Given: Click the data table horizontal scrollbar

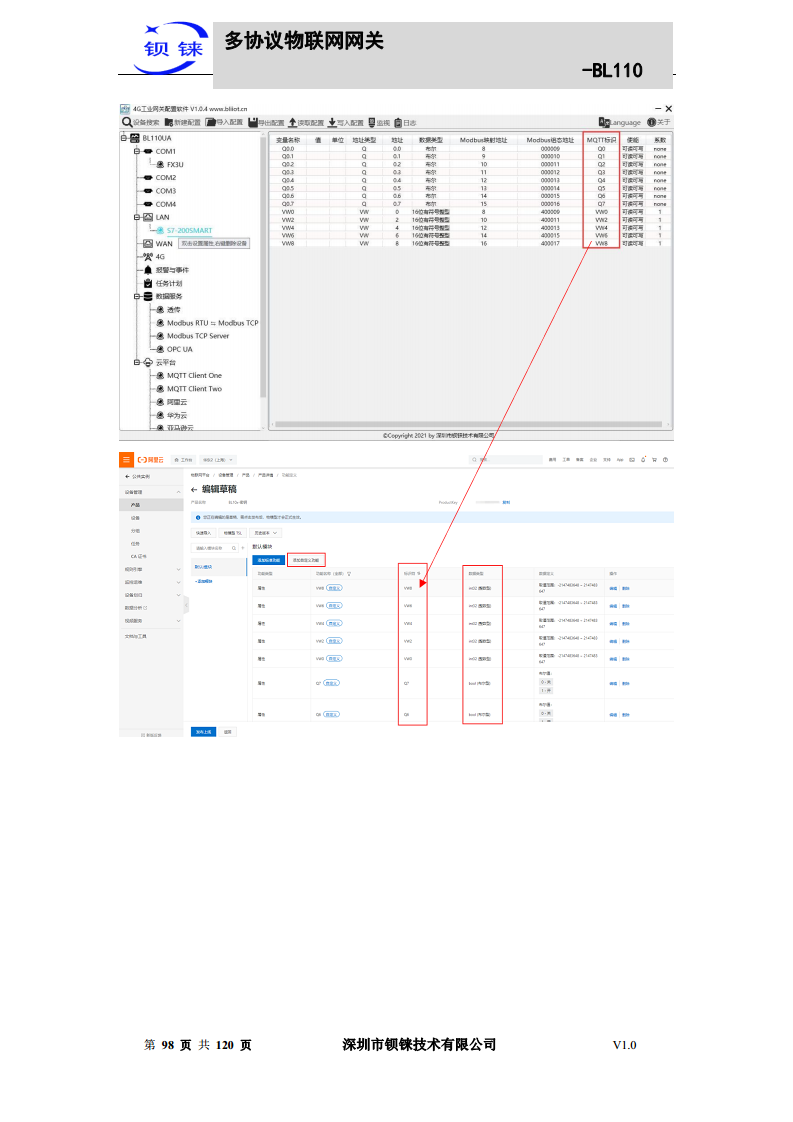Looking at the screenshot, I should click(470, 424).
